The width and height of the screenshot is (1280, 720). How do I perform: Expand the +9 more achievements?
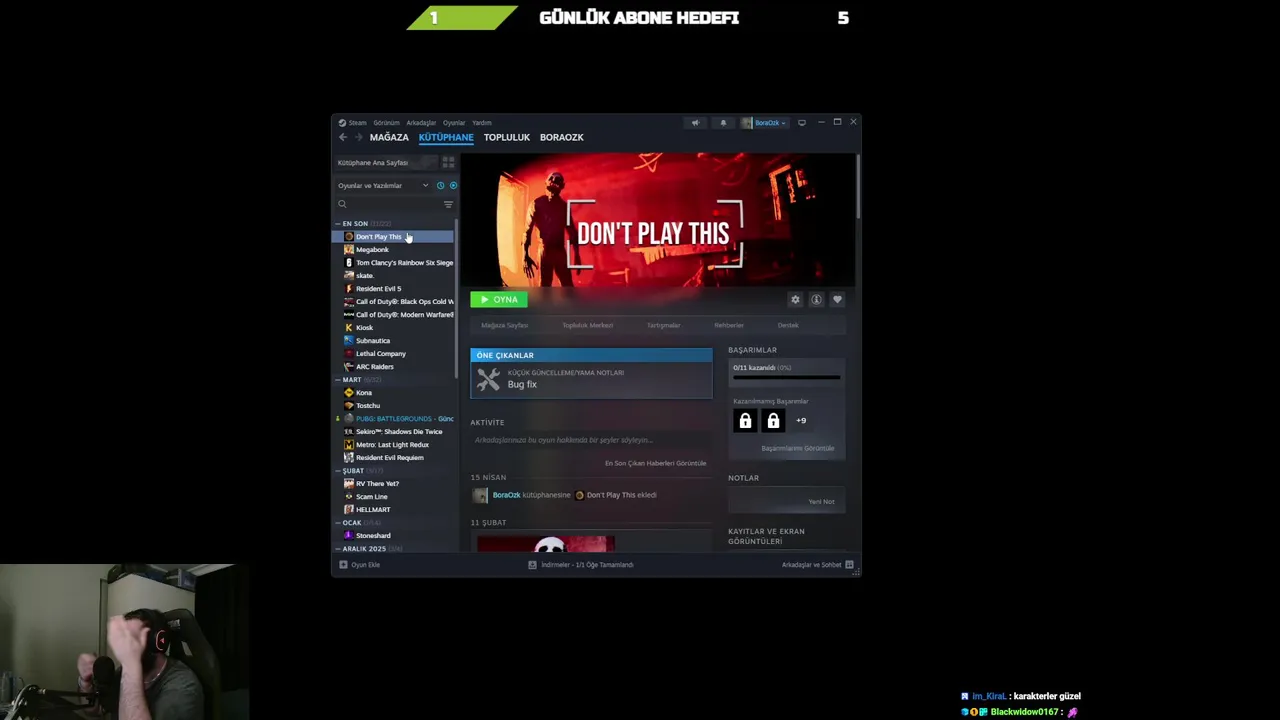801,421
